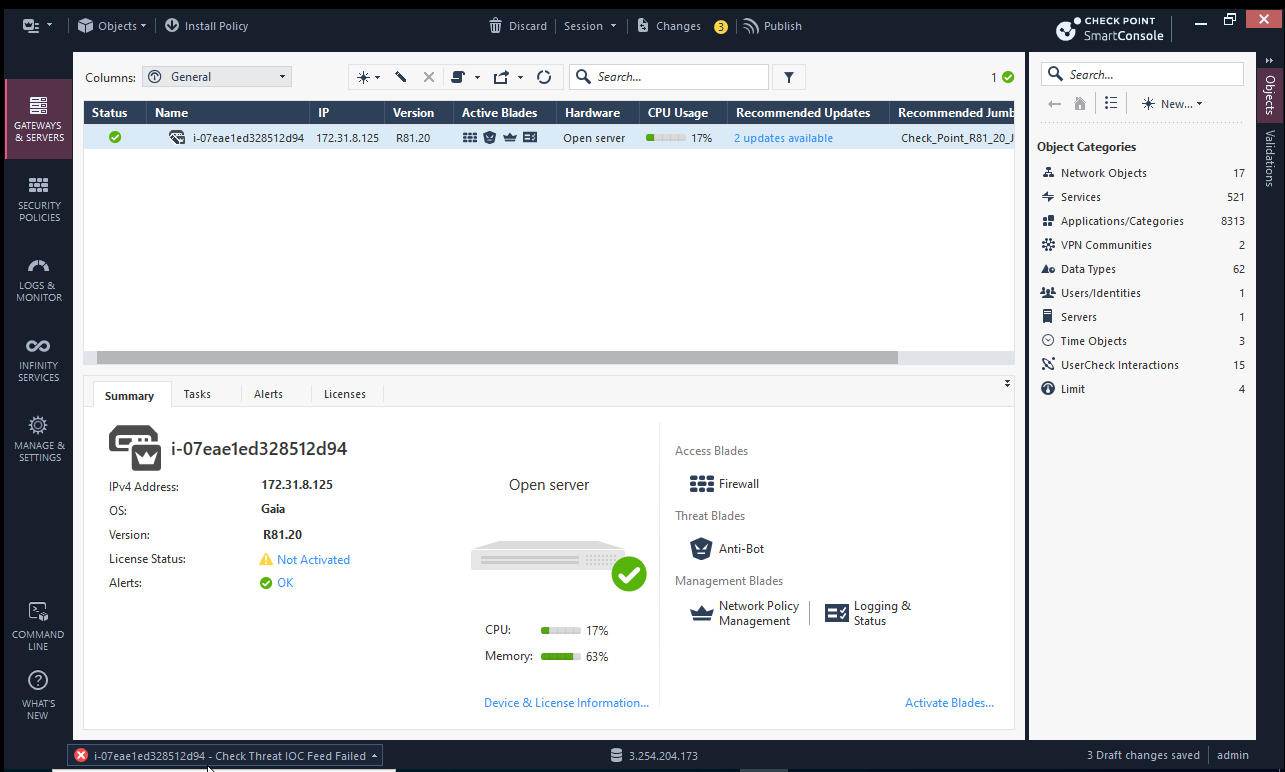
Task: Launch the Command Line tool
Action: pos(38,627)
